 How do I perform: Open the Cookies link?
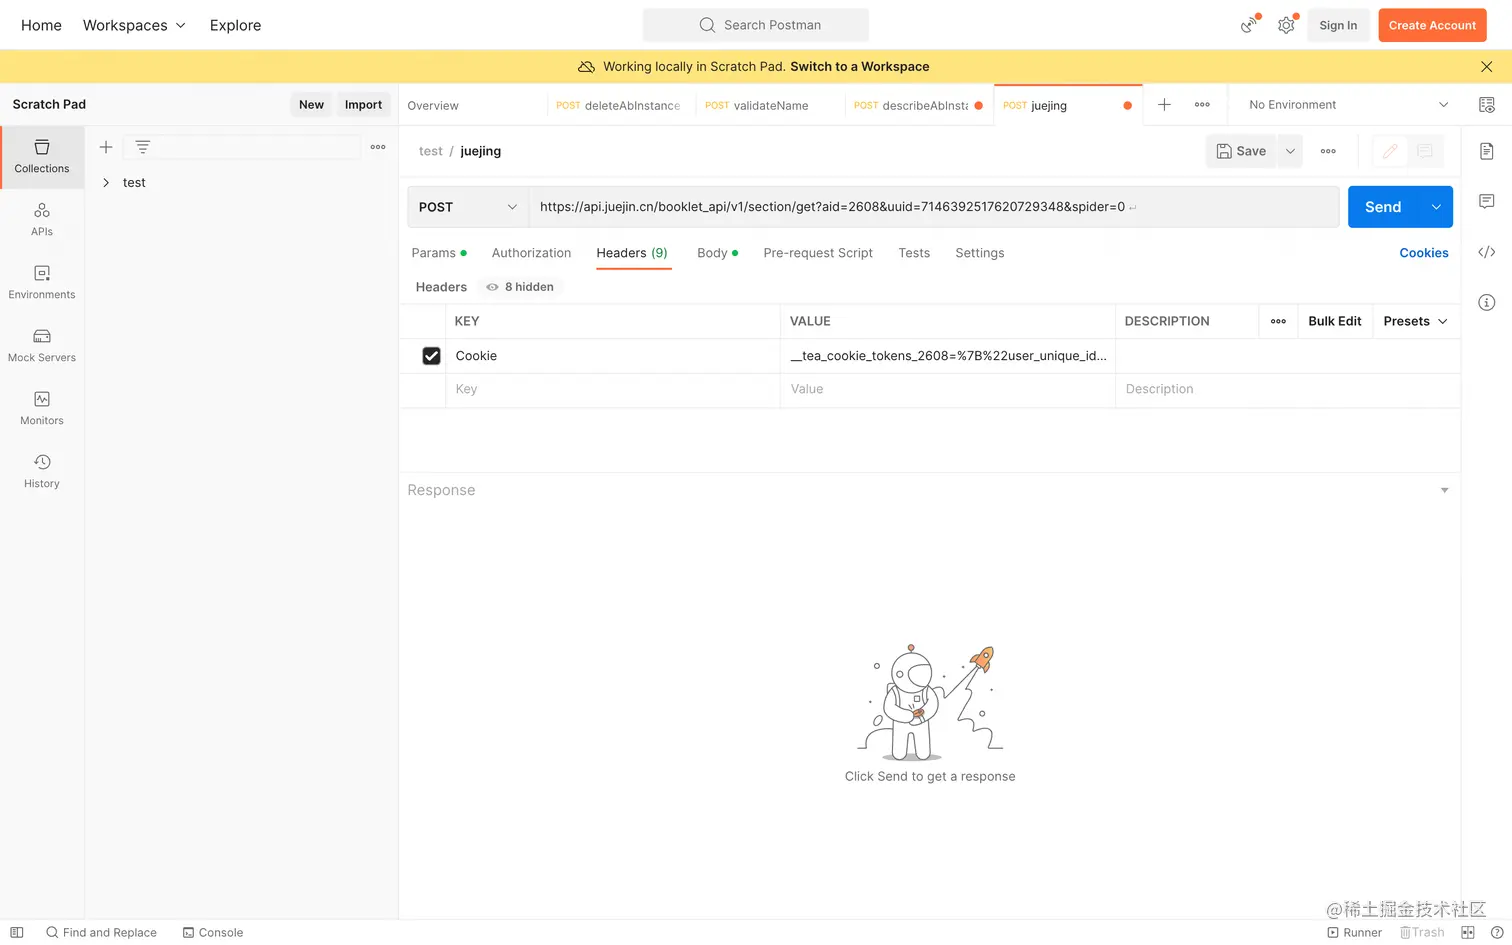[x=1424, y=253]
